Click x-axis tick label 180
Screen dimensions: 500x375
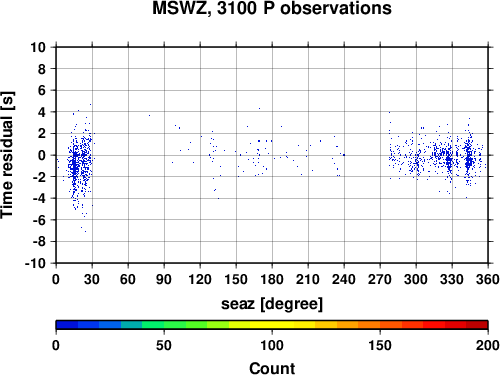(272, 279)
